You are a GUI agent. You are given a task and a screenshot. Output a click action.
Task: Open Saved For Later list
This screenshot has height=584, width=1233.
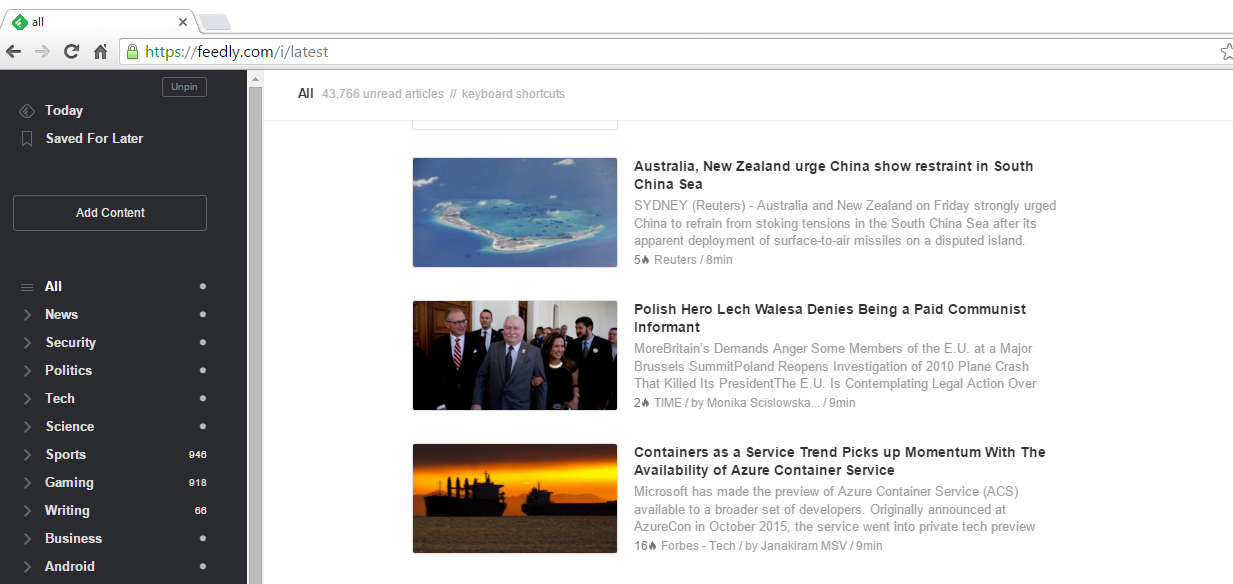click(x=94, y=139)
